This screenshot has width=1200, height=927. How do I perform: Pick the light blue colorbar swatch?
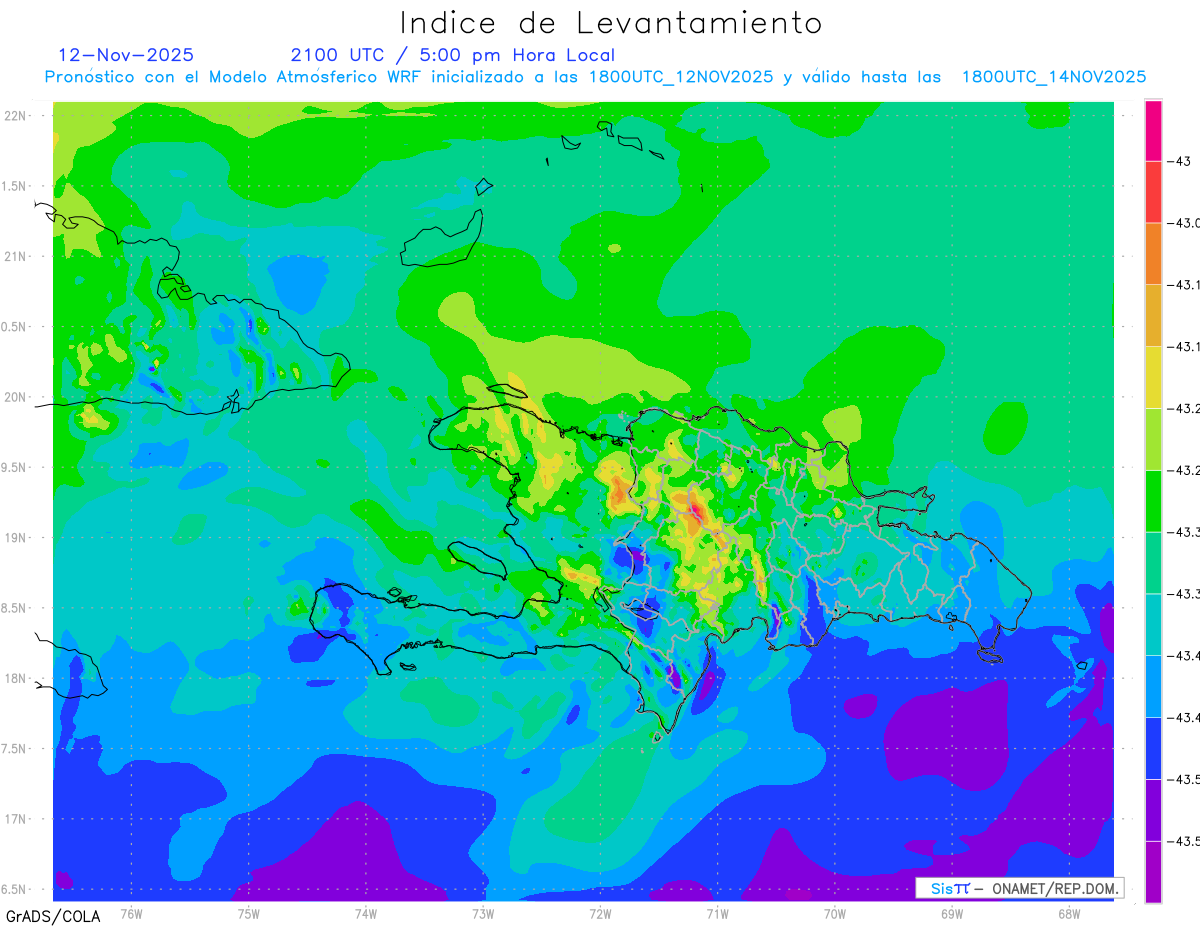(x=1153, y=686)
